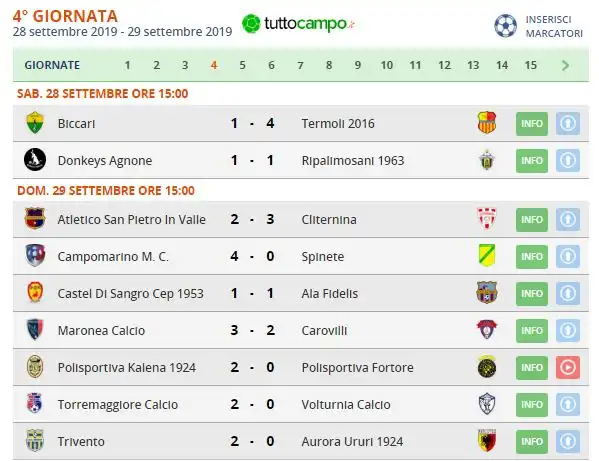Click the Spinete yellow-green crest
Image resolution: width=599 pixels, height=461 pixels.
pyautogui.click(x=487, y=256)
